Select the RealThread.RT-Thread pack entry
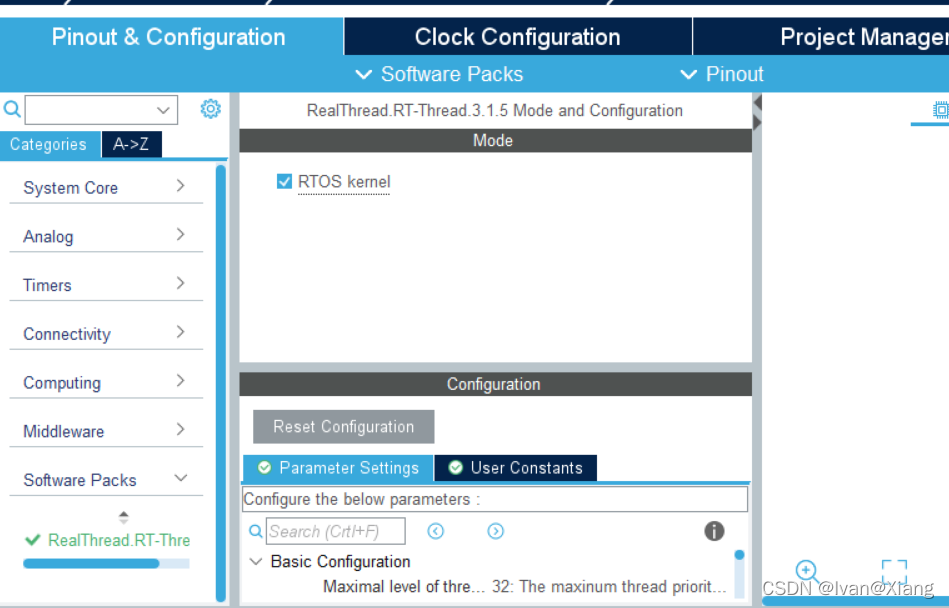Image resolution: width=949 pixels, height=608 pixels. 108,540
